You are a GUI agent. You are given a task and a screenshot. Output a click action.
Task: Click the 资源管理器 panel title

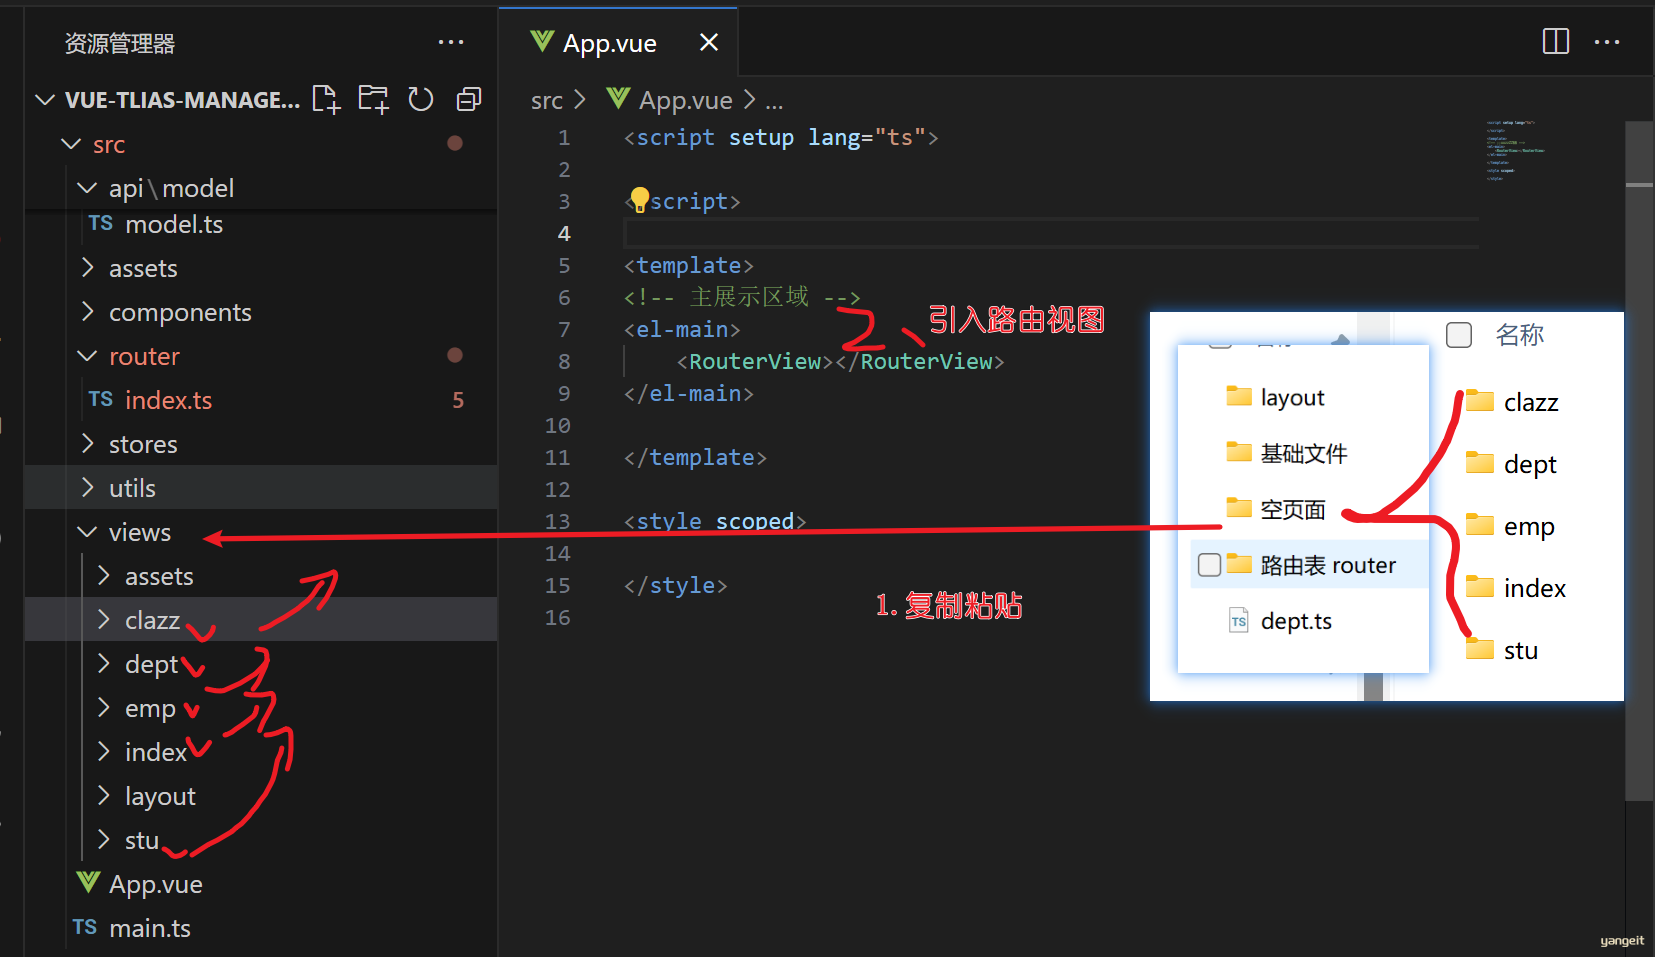pyautogui.click(x=120, y=43)
